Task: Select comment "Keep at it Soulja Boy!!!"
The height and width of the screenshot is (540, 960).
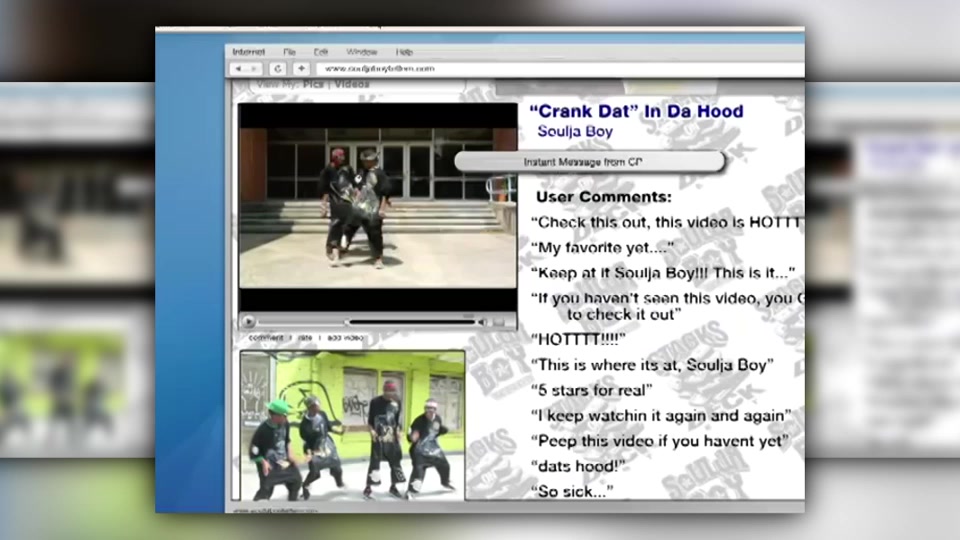Action: 662,272
